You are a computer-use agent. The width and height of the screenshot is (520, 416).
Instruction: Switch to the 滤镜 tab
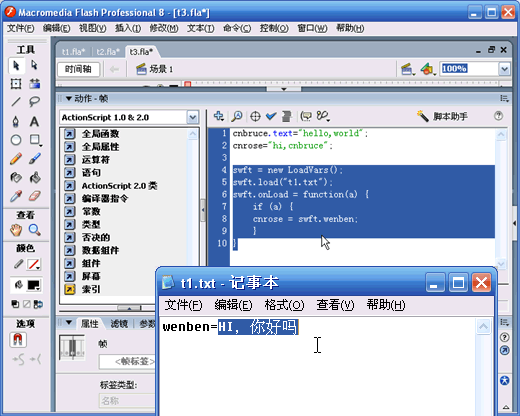[x=119, y=323]
